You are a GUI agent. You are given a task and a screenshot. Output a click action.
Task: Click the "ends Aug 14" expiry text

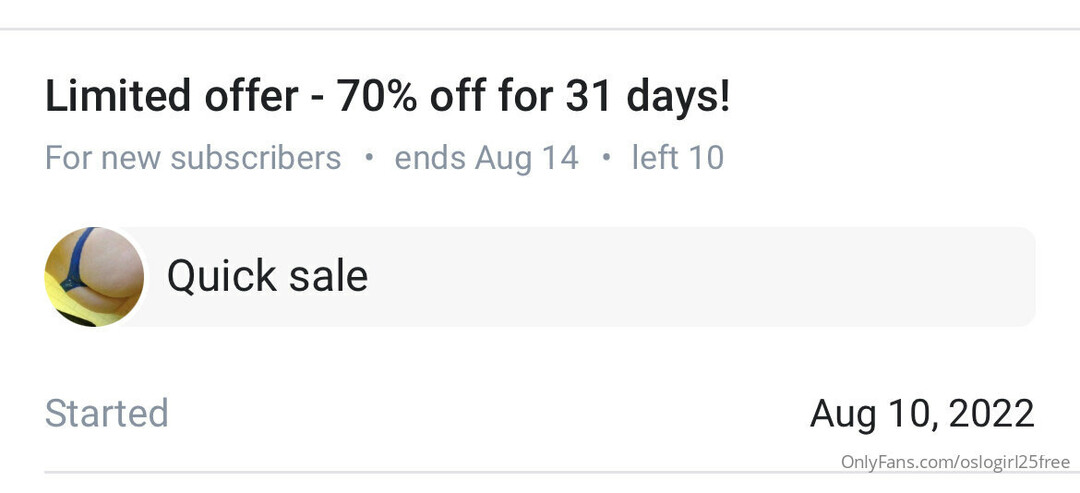(486, 158)
